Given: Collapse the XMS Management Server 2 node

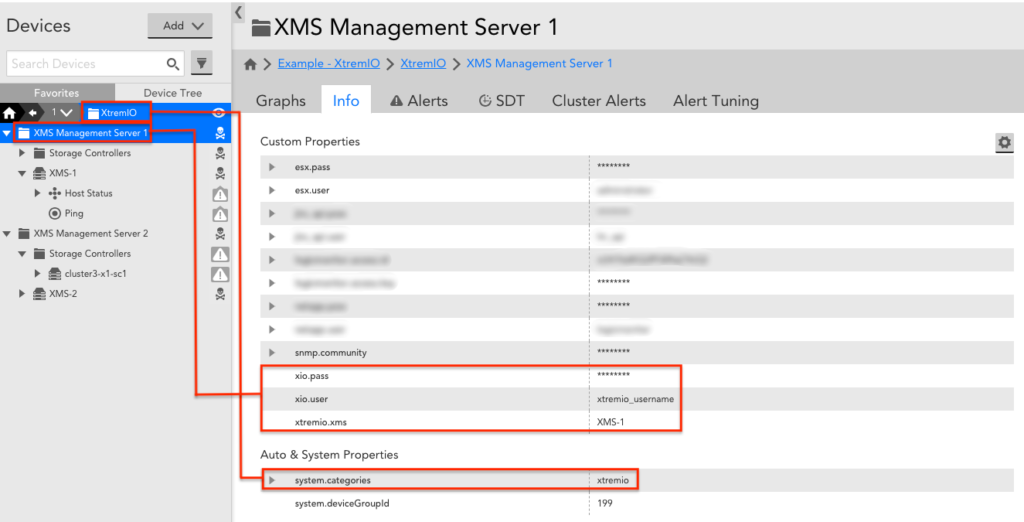Looking at the screenshot, I should (7, 234).
